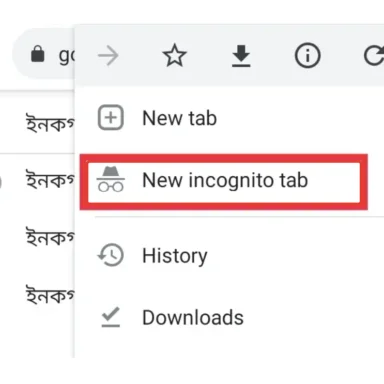Bookmark the page with the star icon
The width and height of the screenshot is (384, 384).
pos(174,56)
